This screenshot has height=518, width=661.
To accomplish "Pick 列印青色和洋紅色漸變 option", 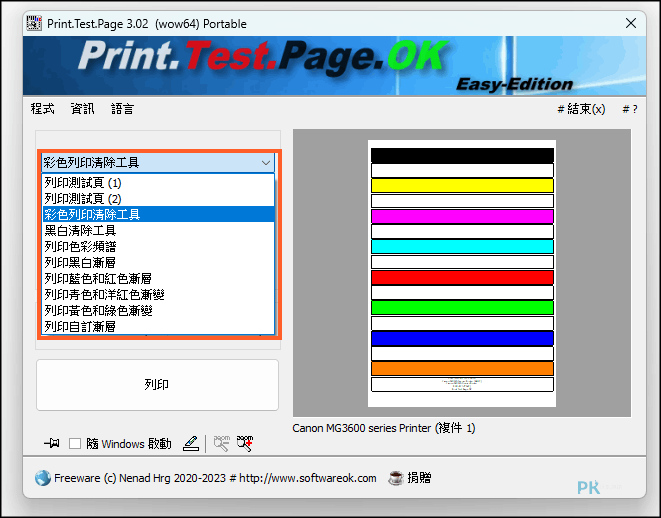I will click(158, 295).
